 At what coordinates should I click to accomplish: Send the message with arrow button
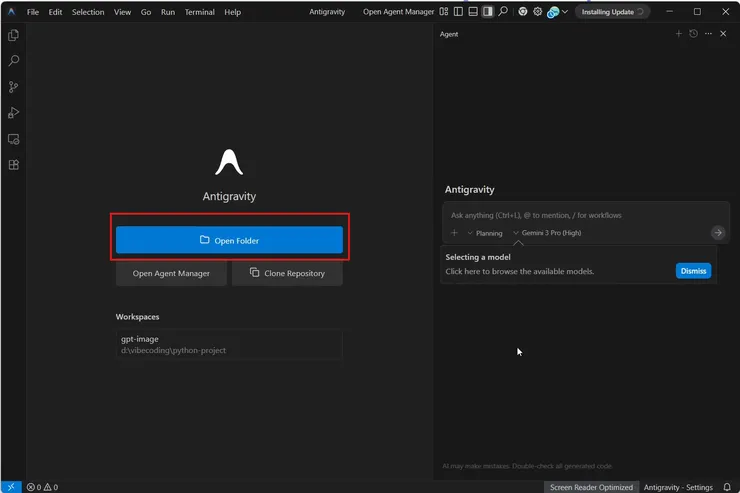pyautogui.click(x=718, y=233)
